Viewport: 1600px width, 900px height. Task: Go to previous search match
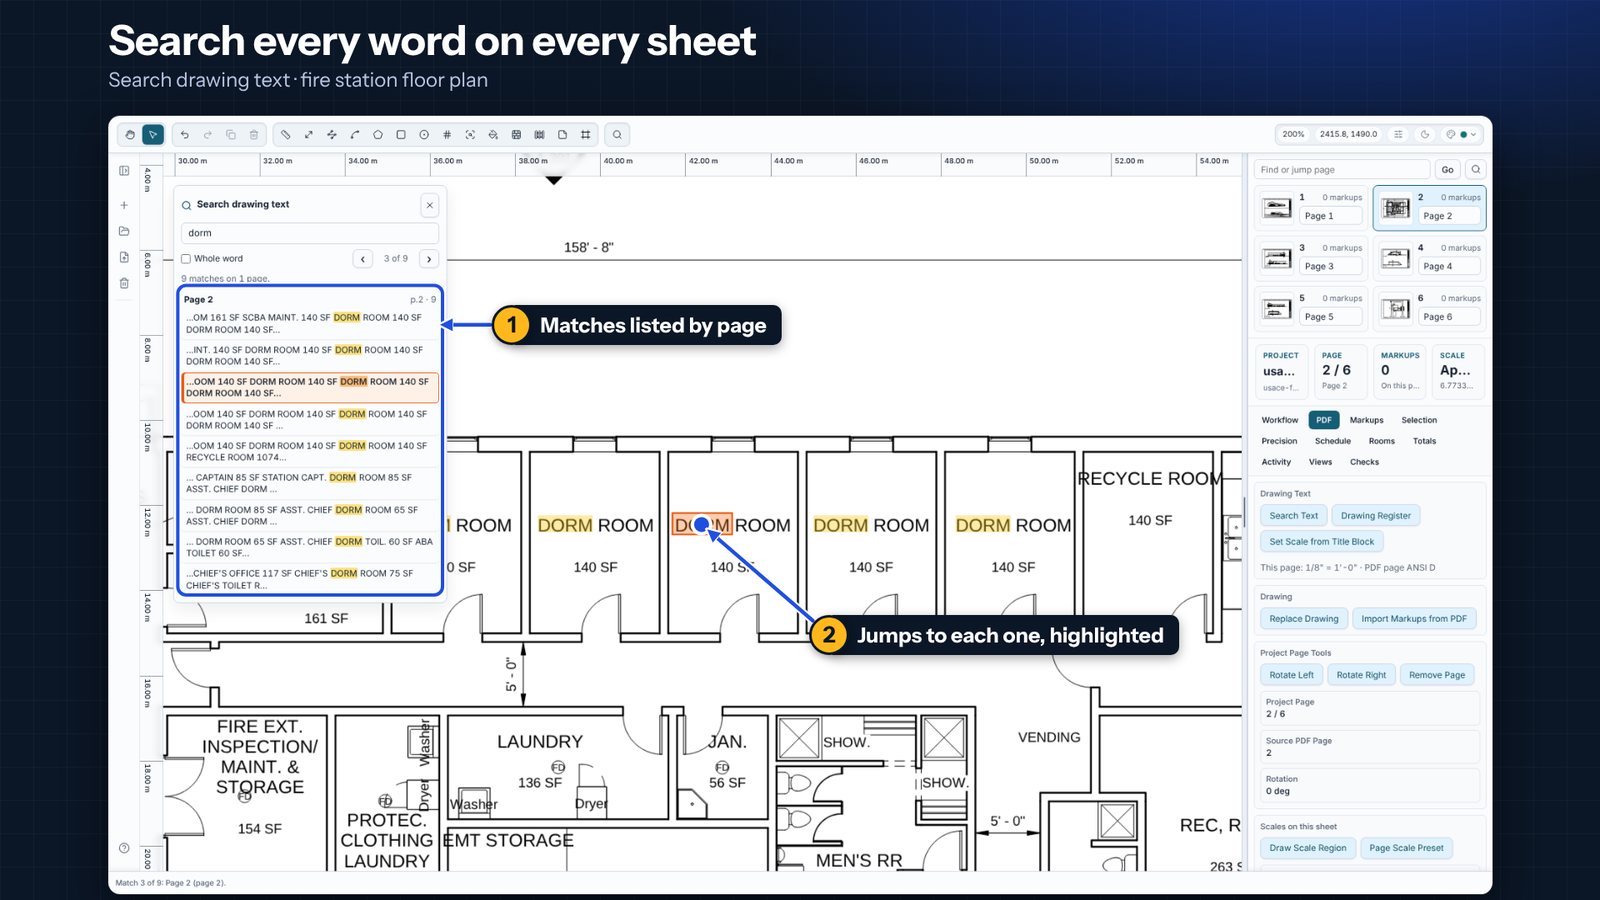click(x=362, y=259)
